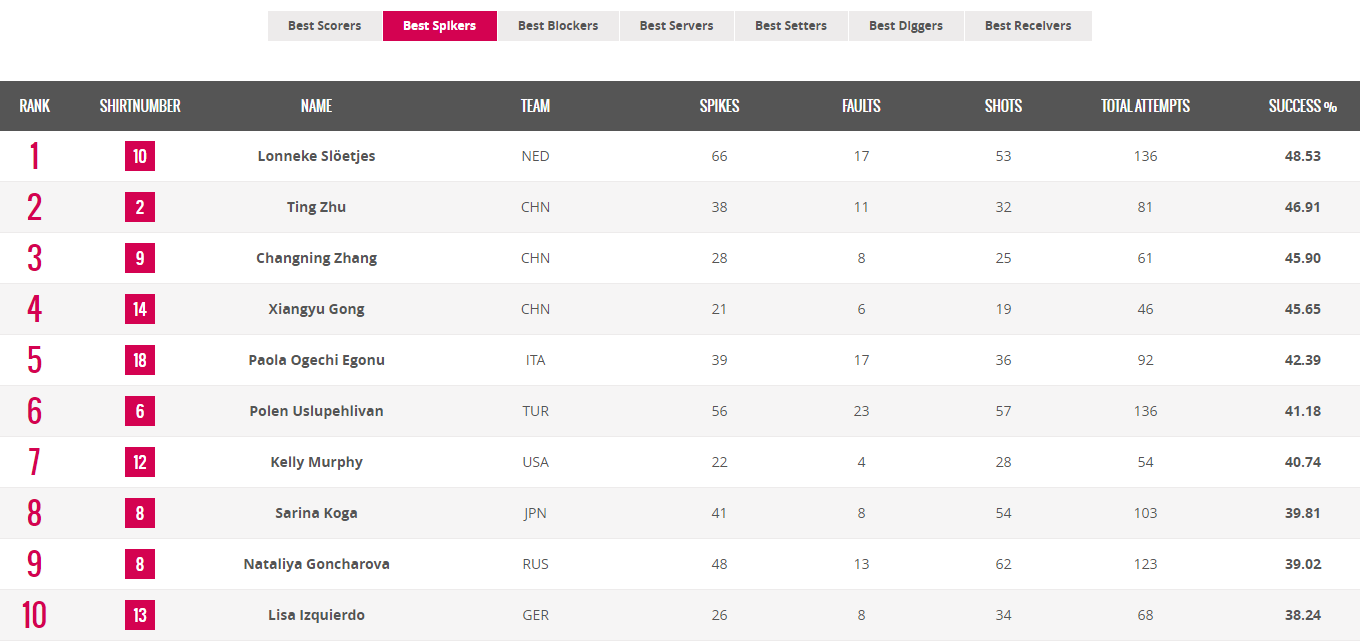Click shirt number badge 2
1361x644 pixels.
140,207
